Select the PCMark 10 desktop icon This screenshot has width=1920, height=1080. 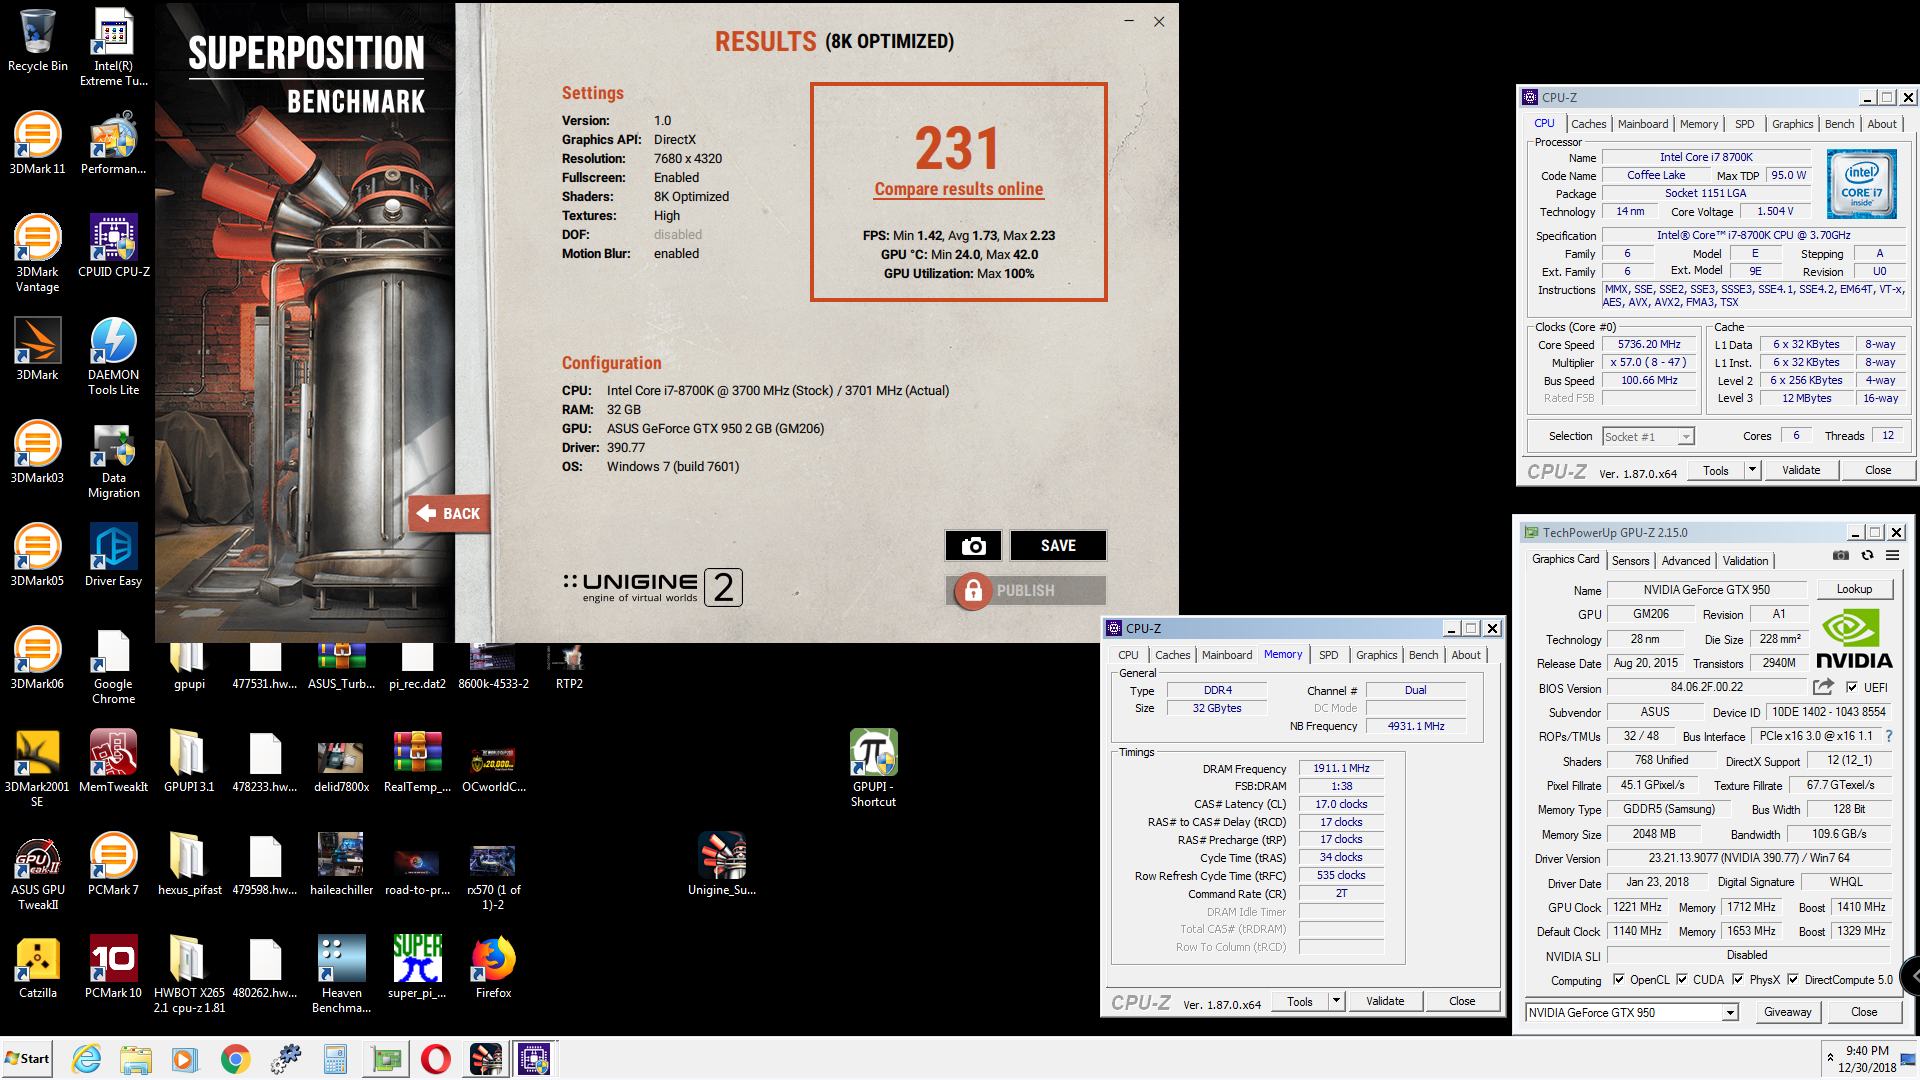click(114, 967)
